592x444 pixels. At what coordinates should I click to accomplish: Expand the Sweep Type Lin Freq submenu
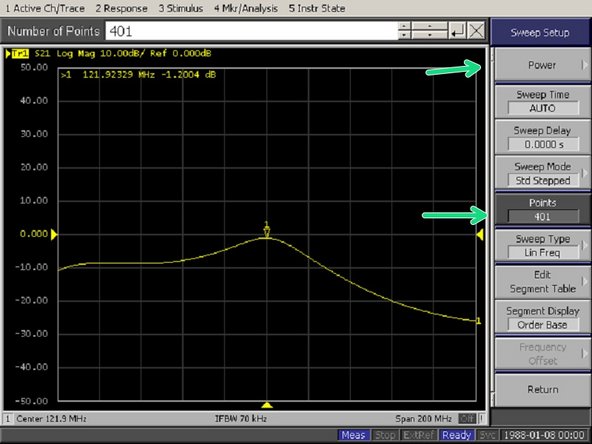(542, 245)
